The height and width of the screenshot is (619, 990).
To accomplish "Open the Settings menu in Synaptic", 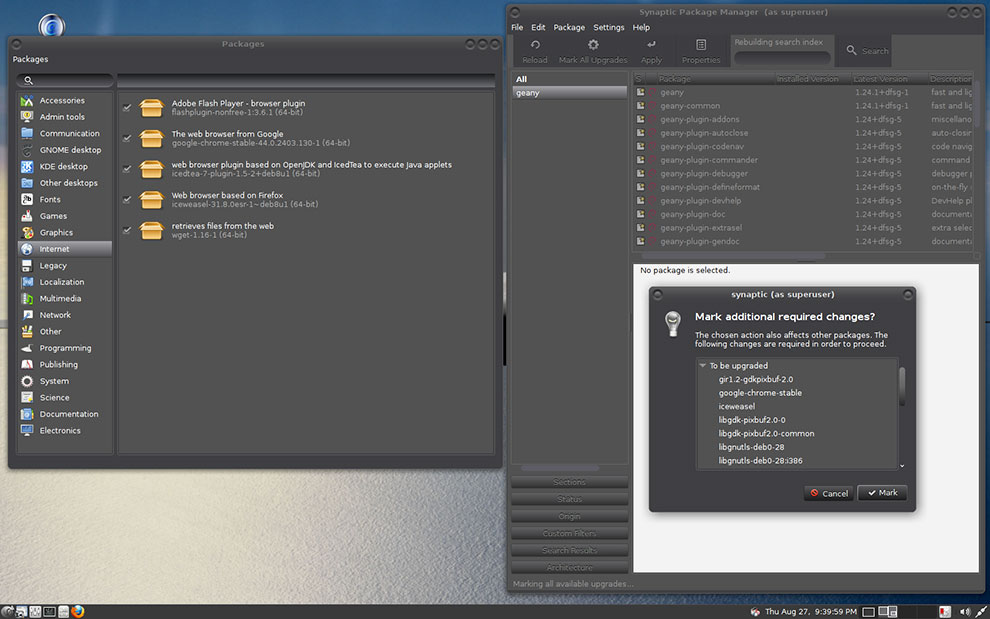I will (x=609, y=27).
